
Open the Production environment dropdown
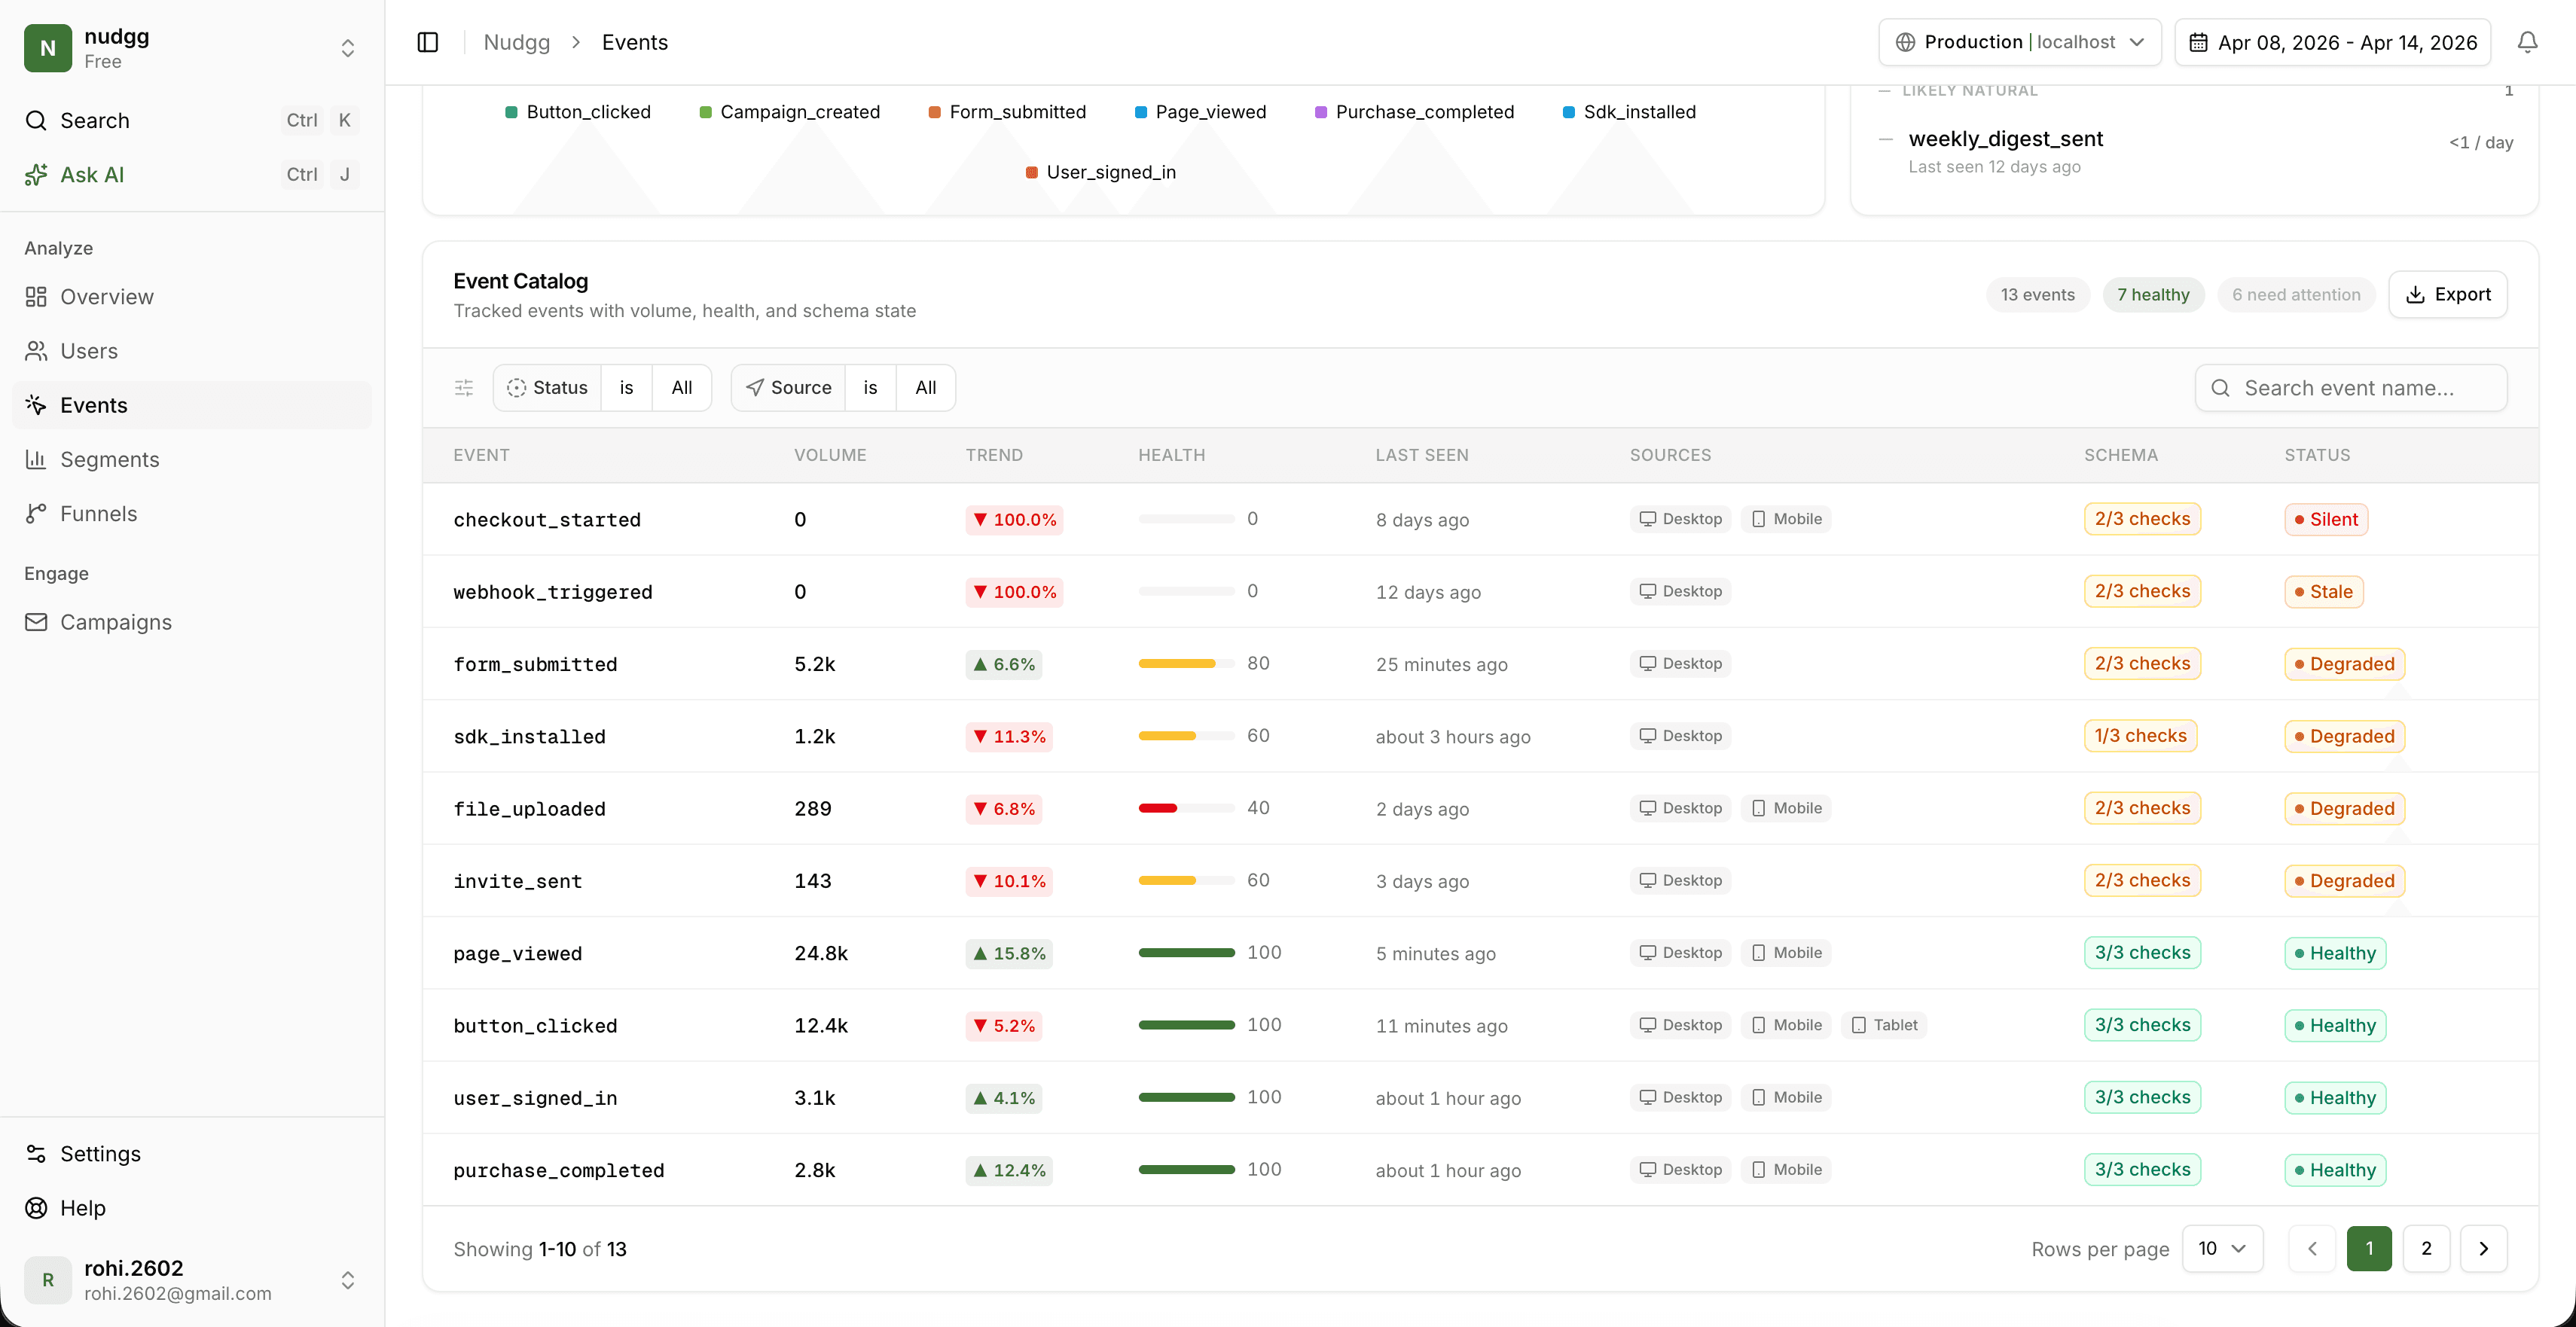tap(2019, 42)
